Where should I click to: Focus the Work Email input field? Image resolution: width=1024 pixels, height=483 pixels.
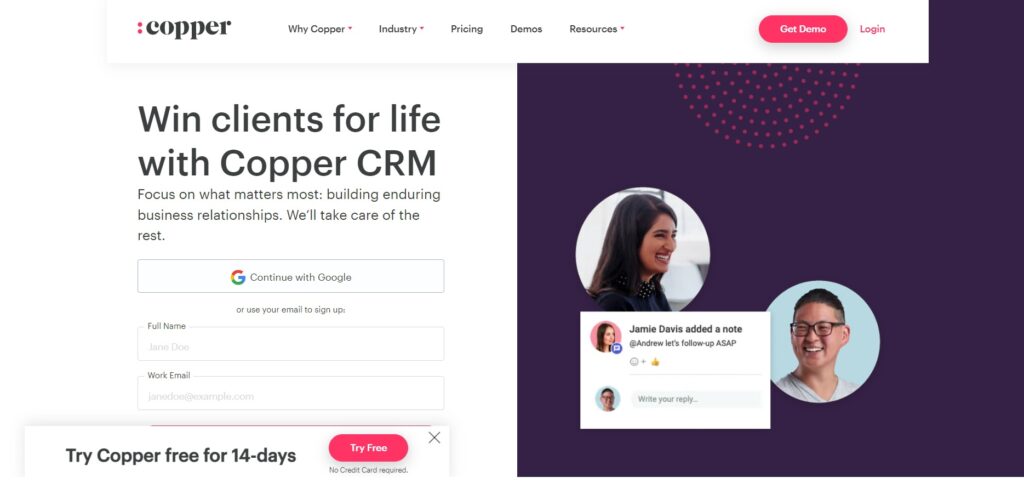coord(291,394)
